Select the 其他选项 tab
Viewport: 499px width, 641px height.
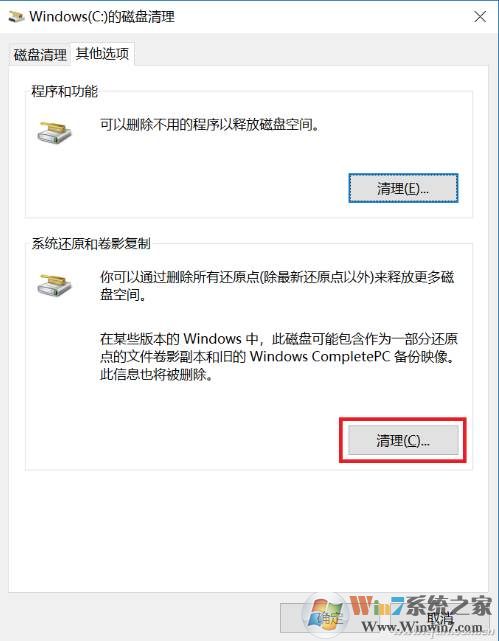click(x=103, y=54)
